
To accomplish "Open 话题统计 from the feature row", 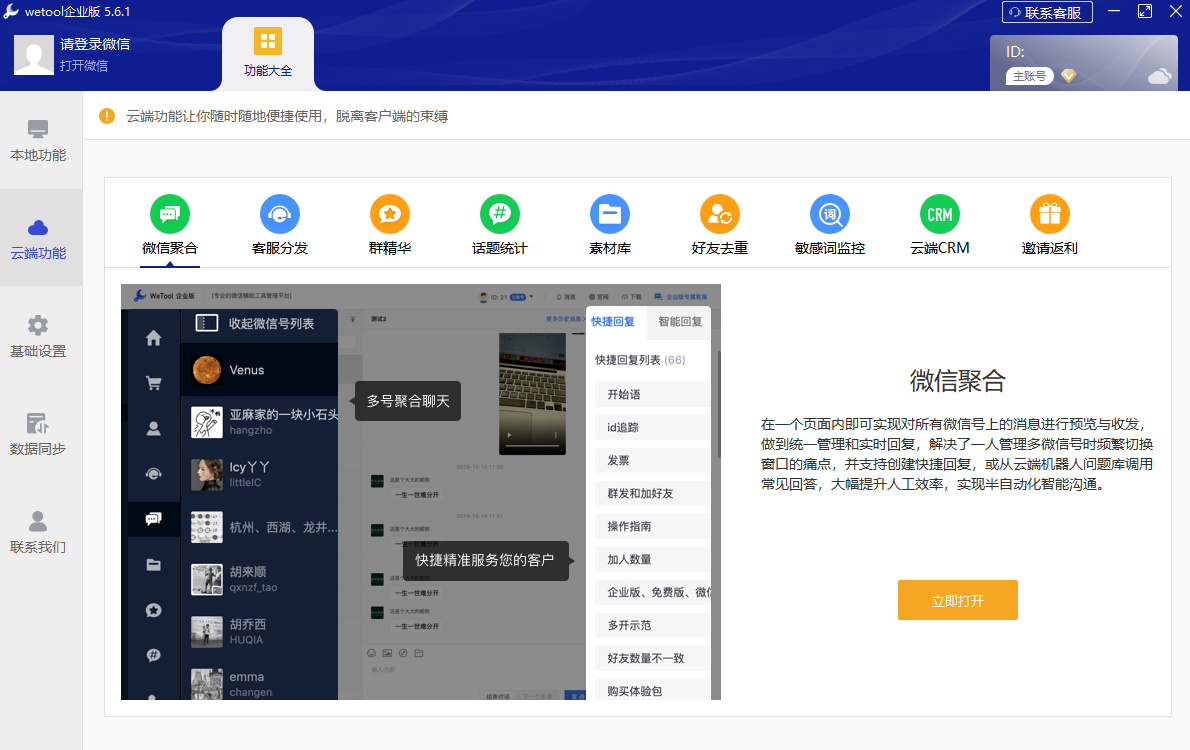I will (500, 214).
